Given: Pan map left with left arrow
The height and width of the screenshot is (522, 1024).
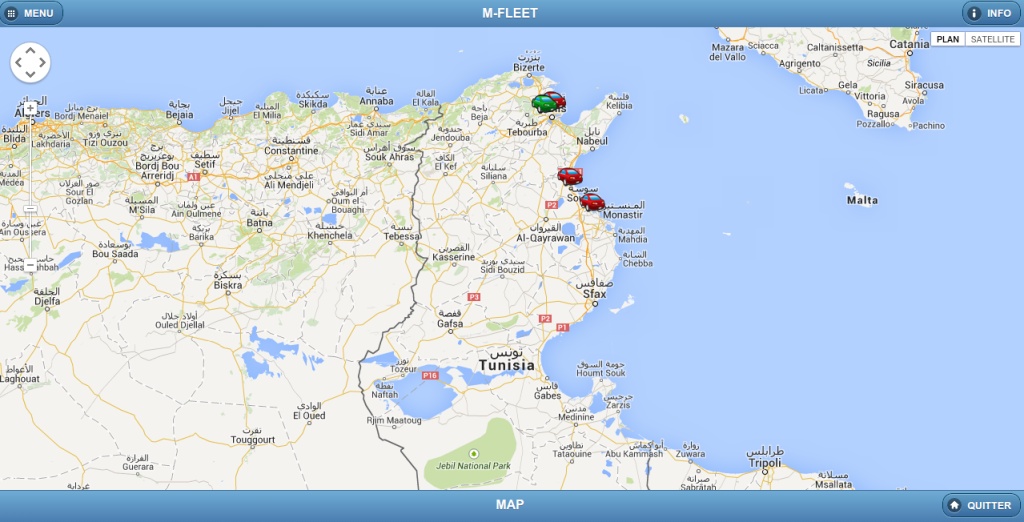Looking at the screenshot, I should coord(18,63).
